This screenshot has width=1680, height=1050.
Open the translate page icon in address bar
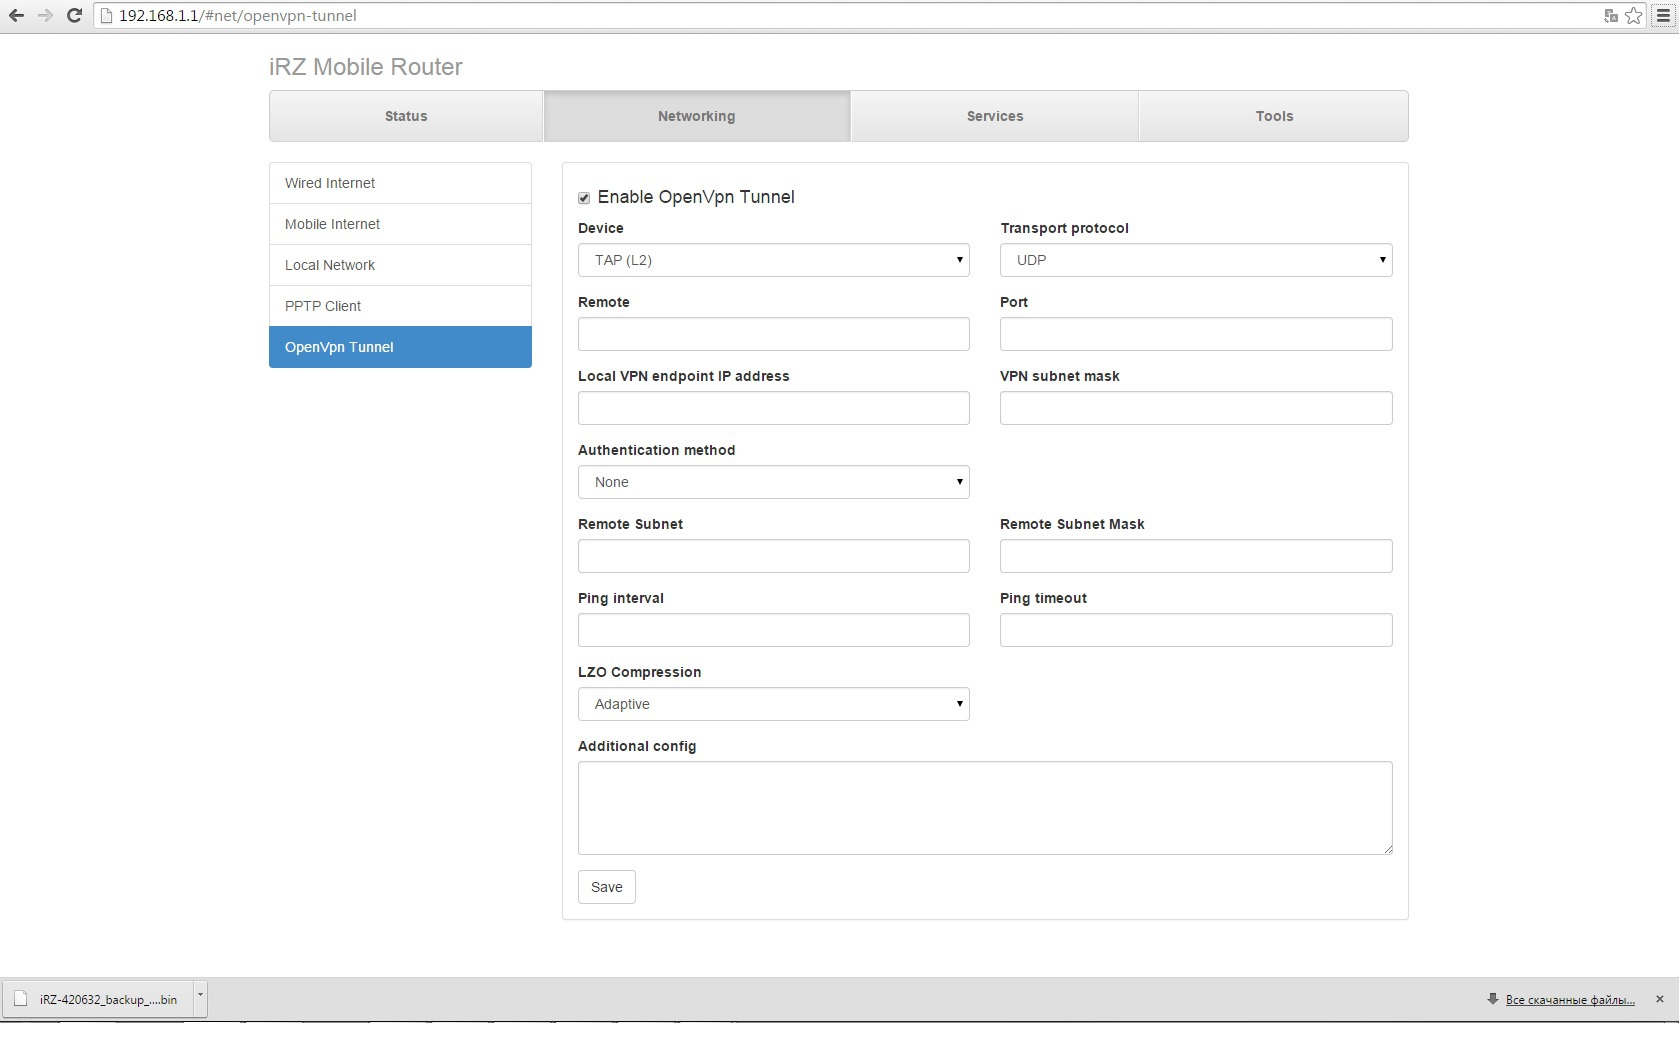point(1610,16)
